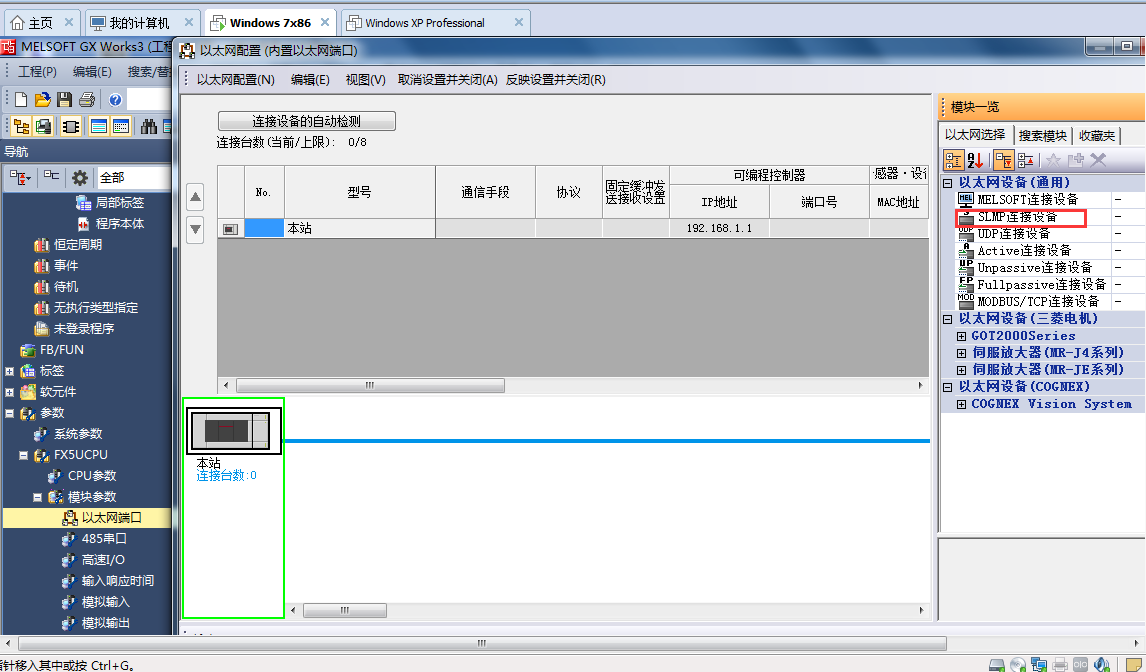Click the blue-lined output window icon

99,127
